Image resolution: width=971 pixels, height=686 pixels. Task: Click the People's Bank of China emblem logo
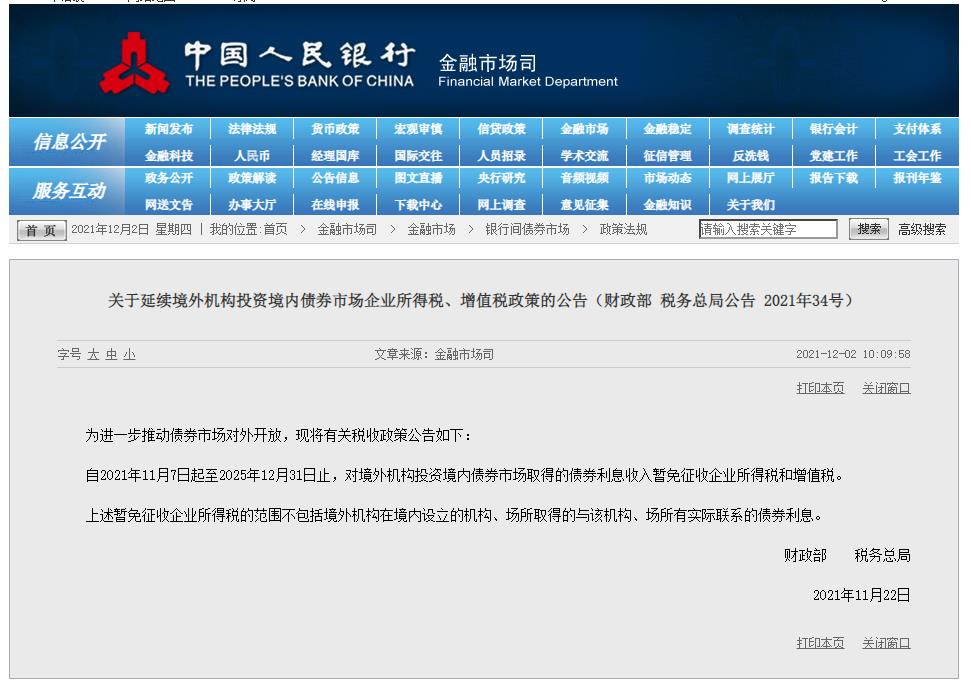click(x=134, y=60)
